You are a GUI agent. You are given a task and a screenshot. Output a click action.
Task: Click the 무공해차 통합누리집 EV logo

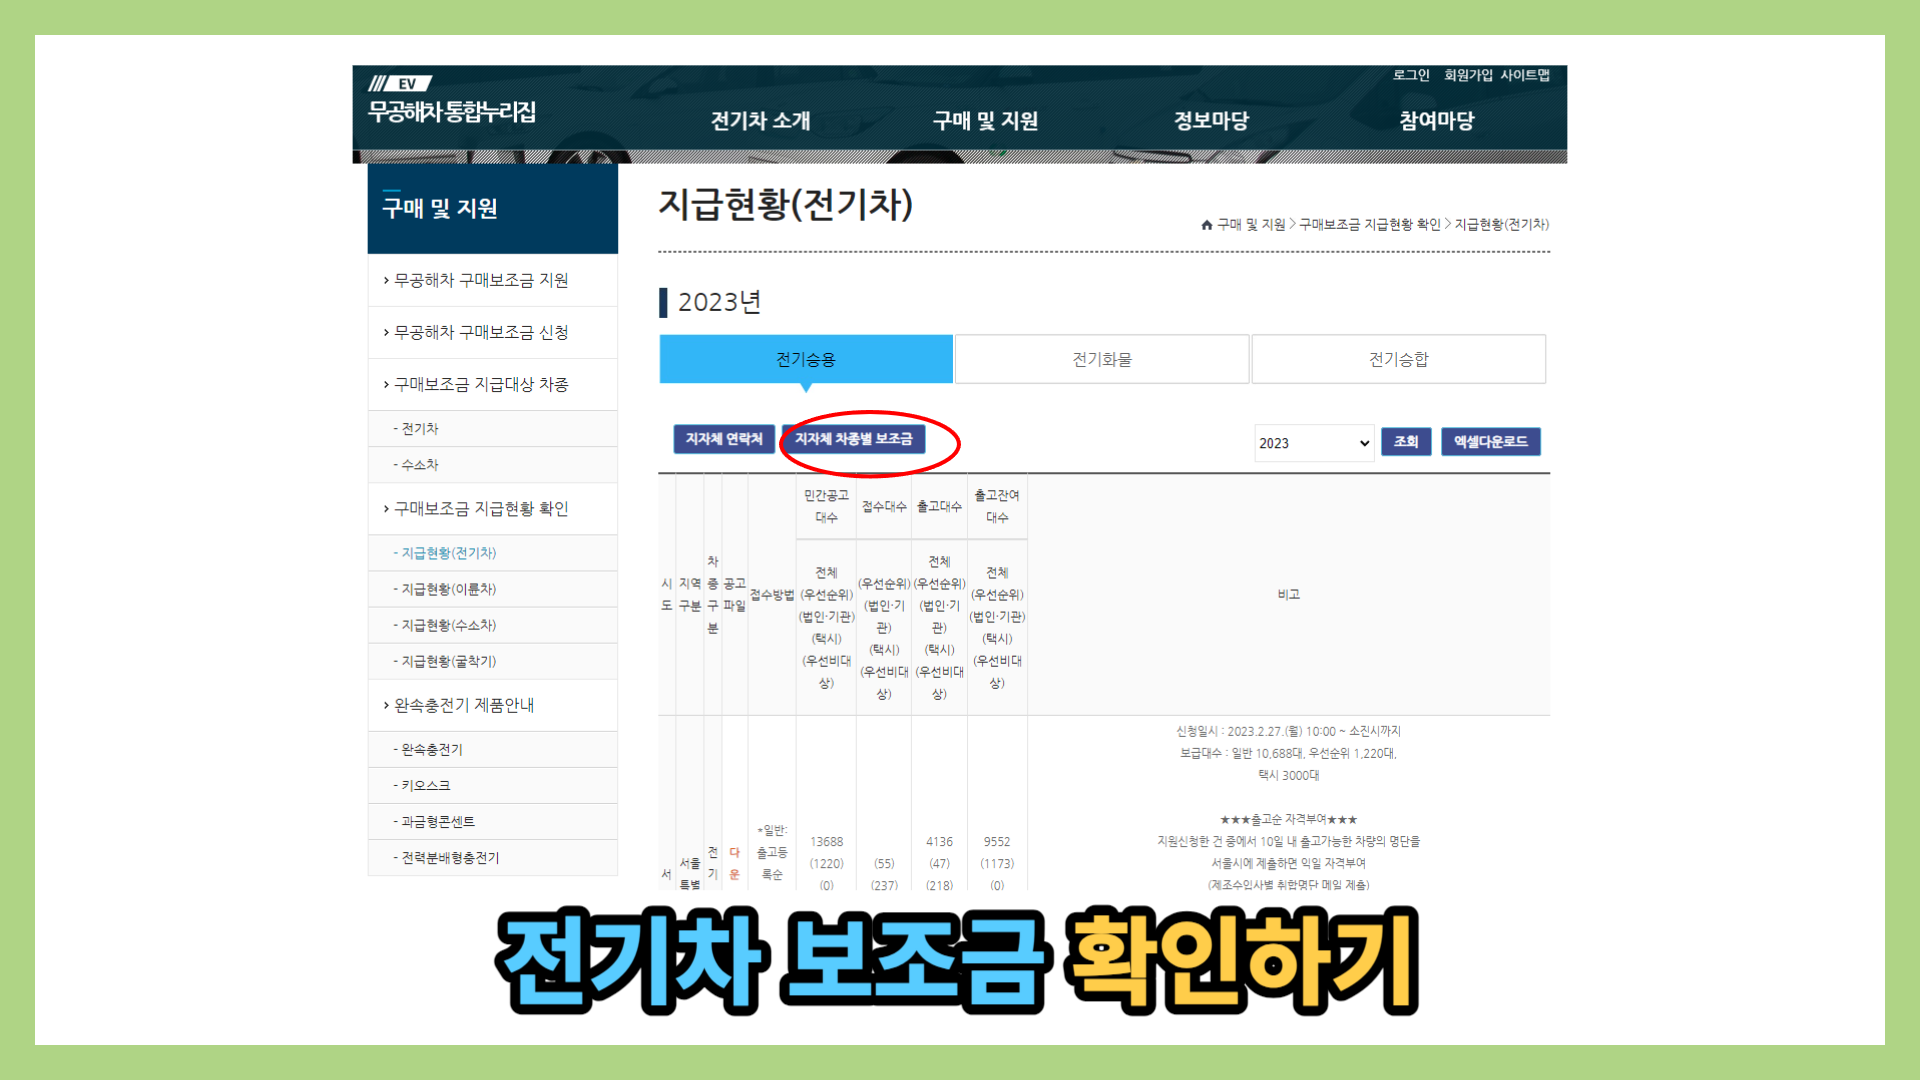click(452, 100)
